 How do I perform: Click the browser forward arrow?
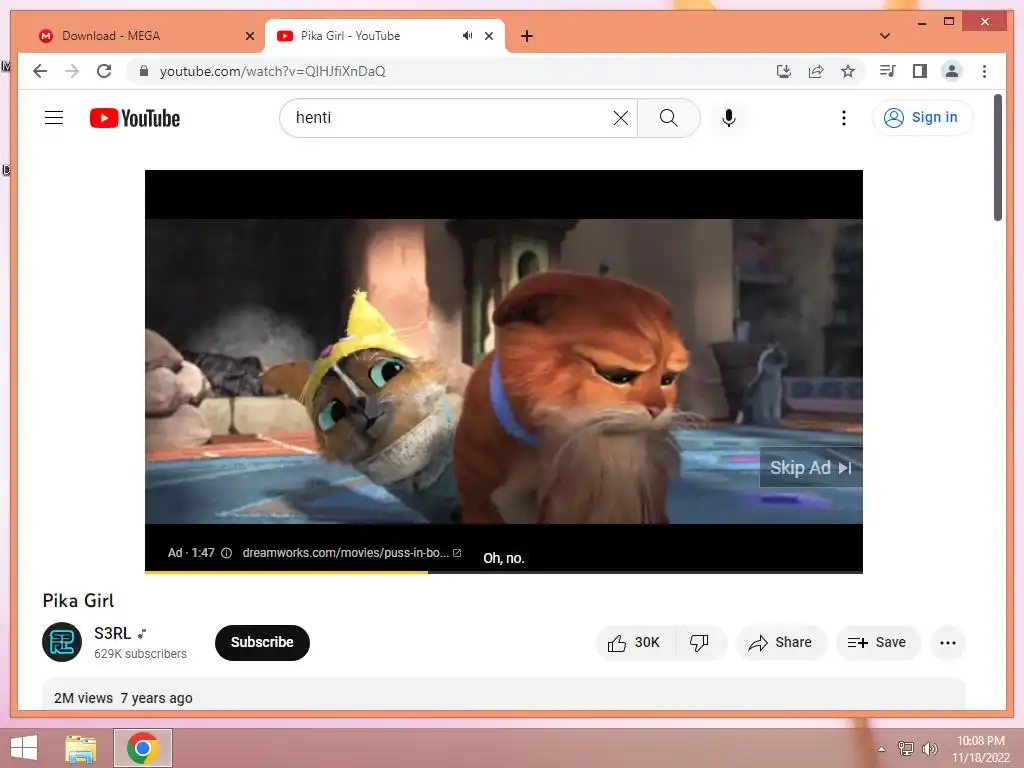(72, 71)
